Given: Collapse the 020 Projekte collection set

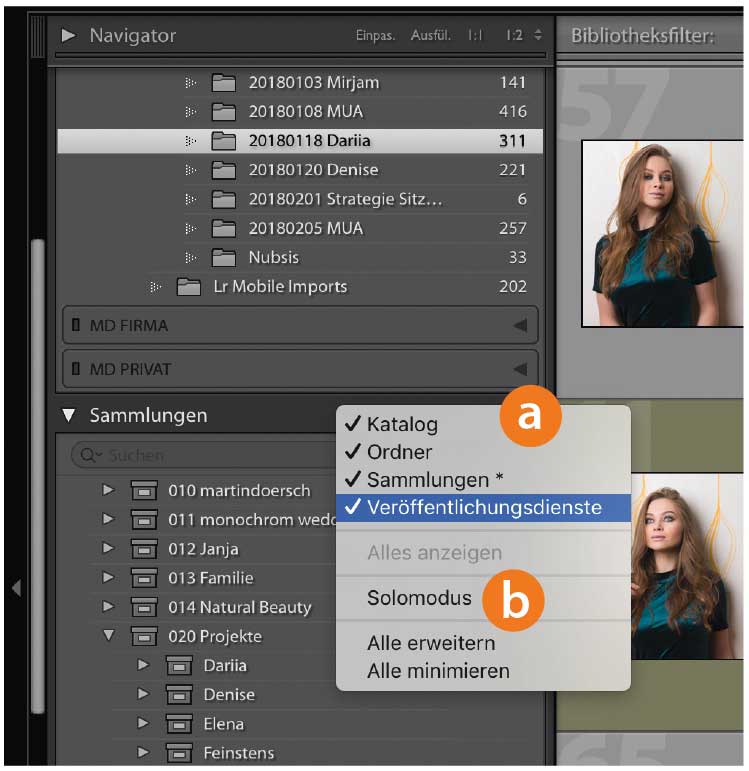Looking at the screenshot, I should [x=109, y=635].
